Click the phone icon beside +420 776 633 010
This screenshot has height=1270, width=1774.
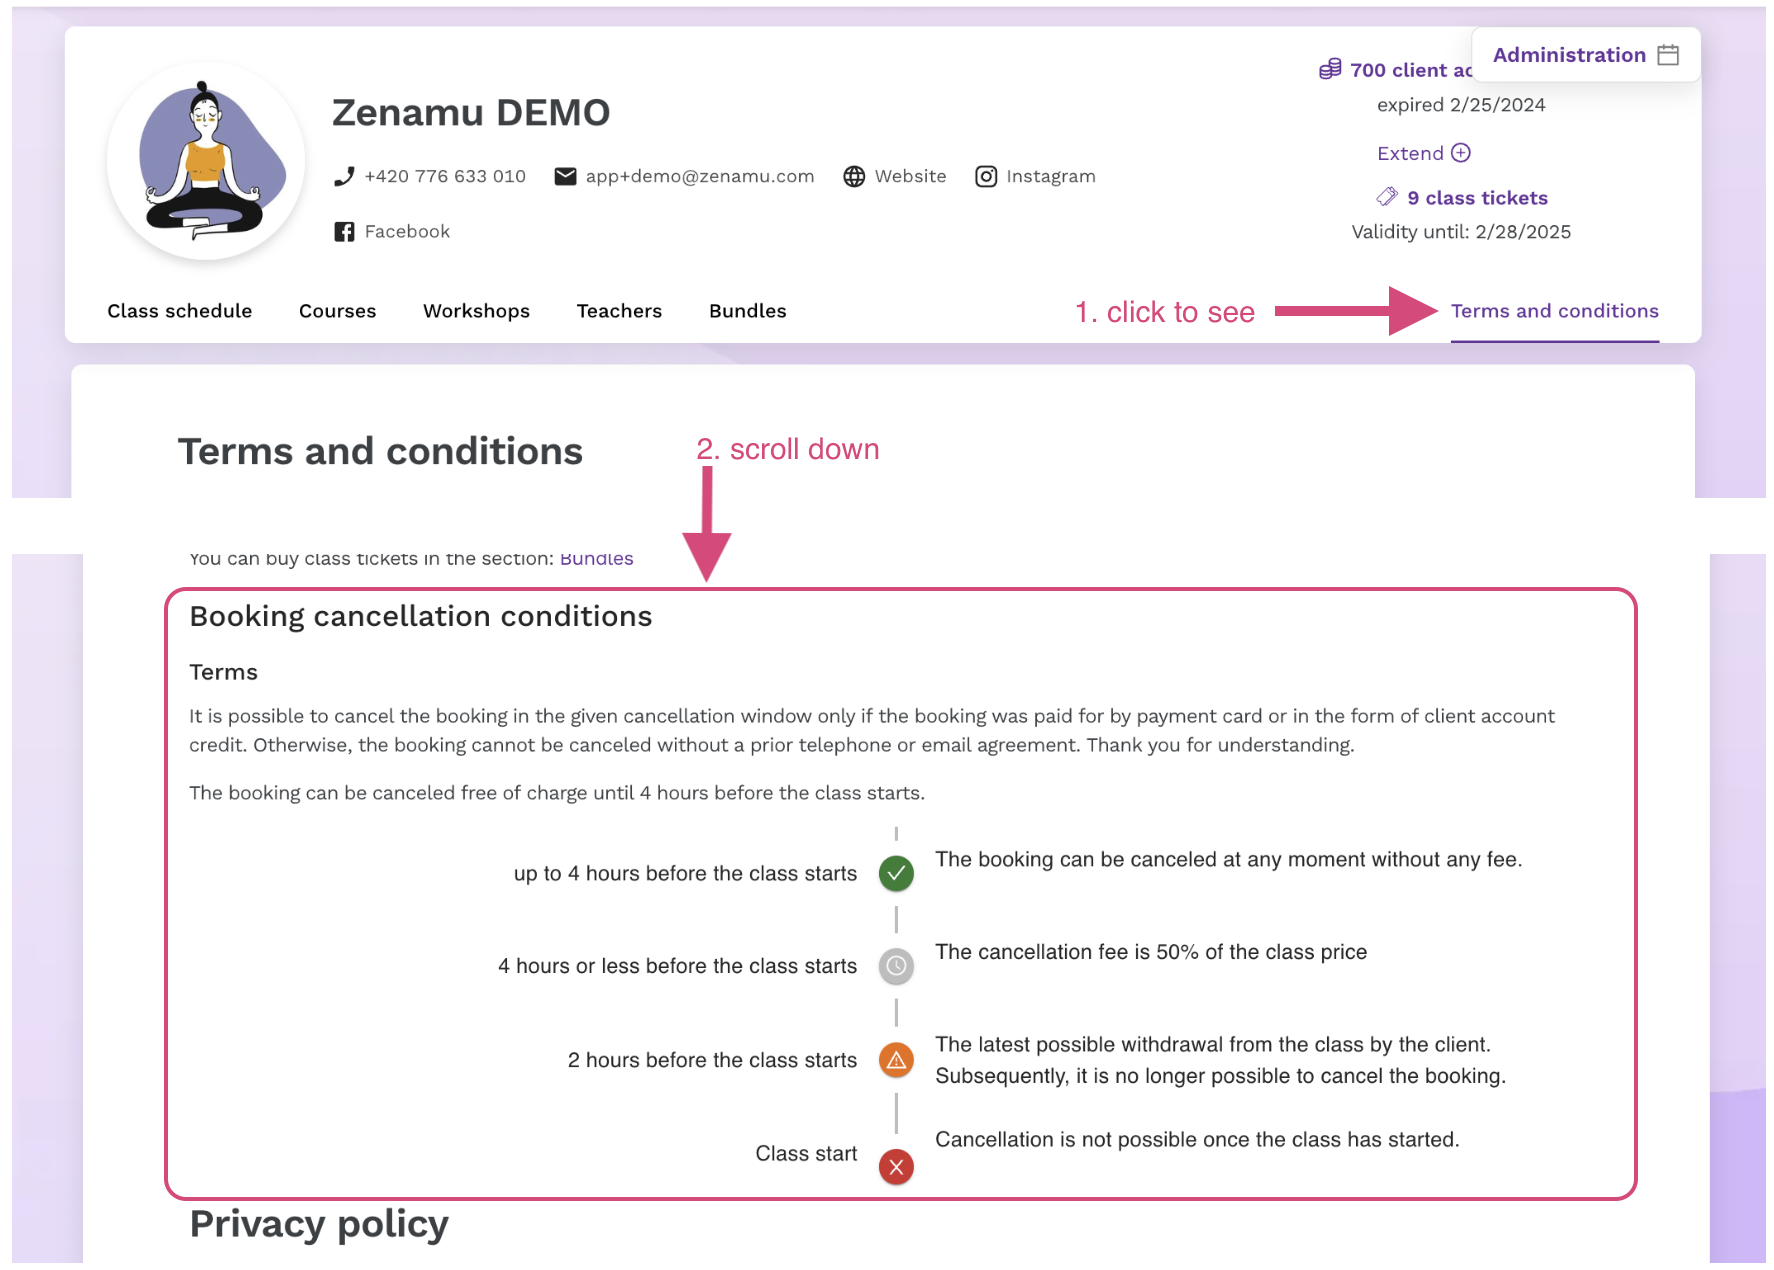[x=344, y=177]
